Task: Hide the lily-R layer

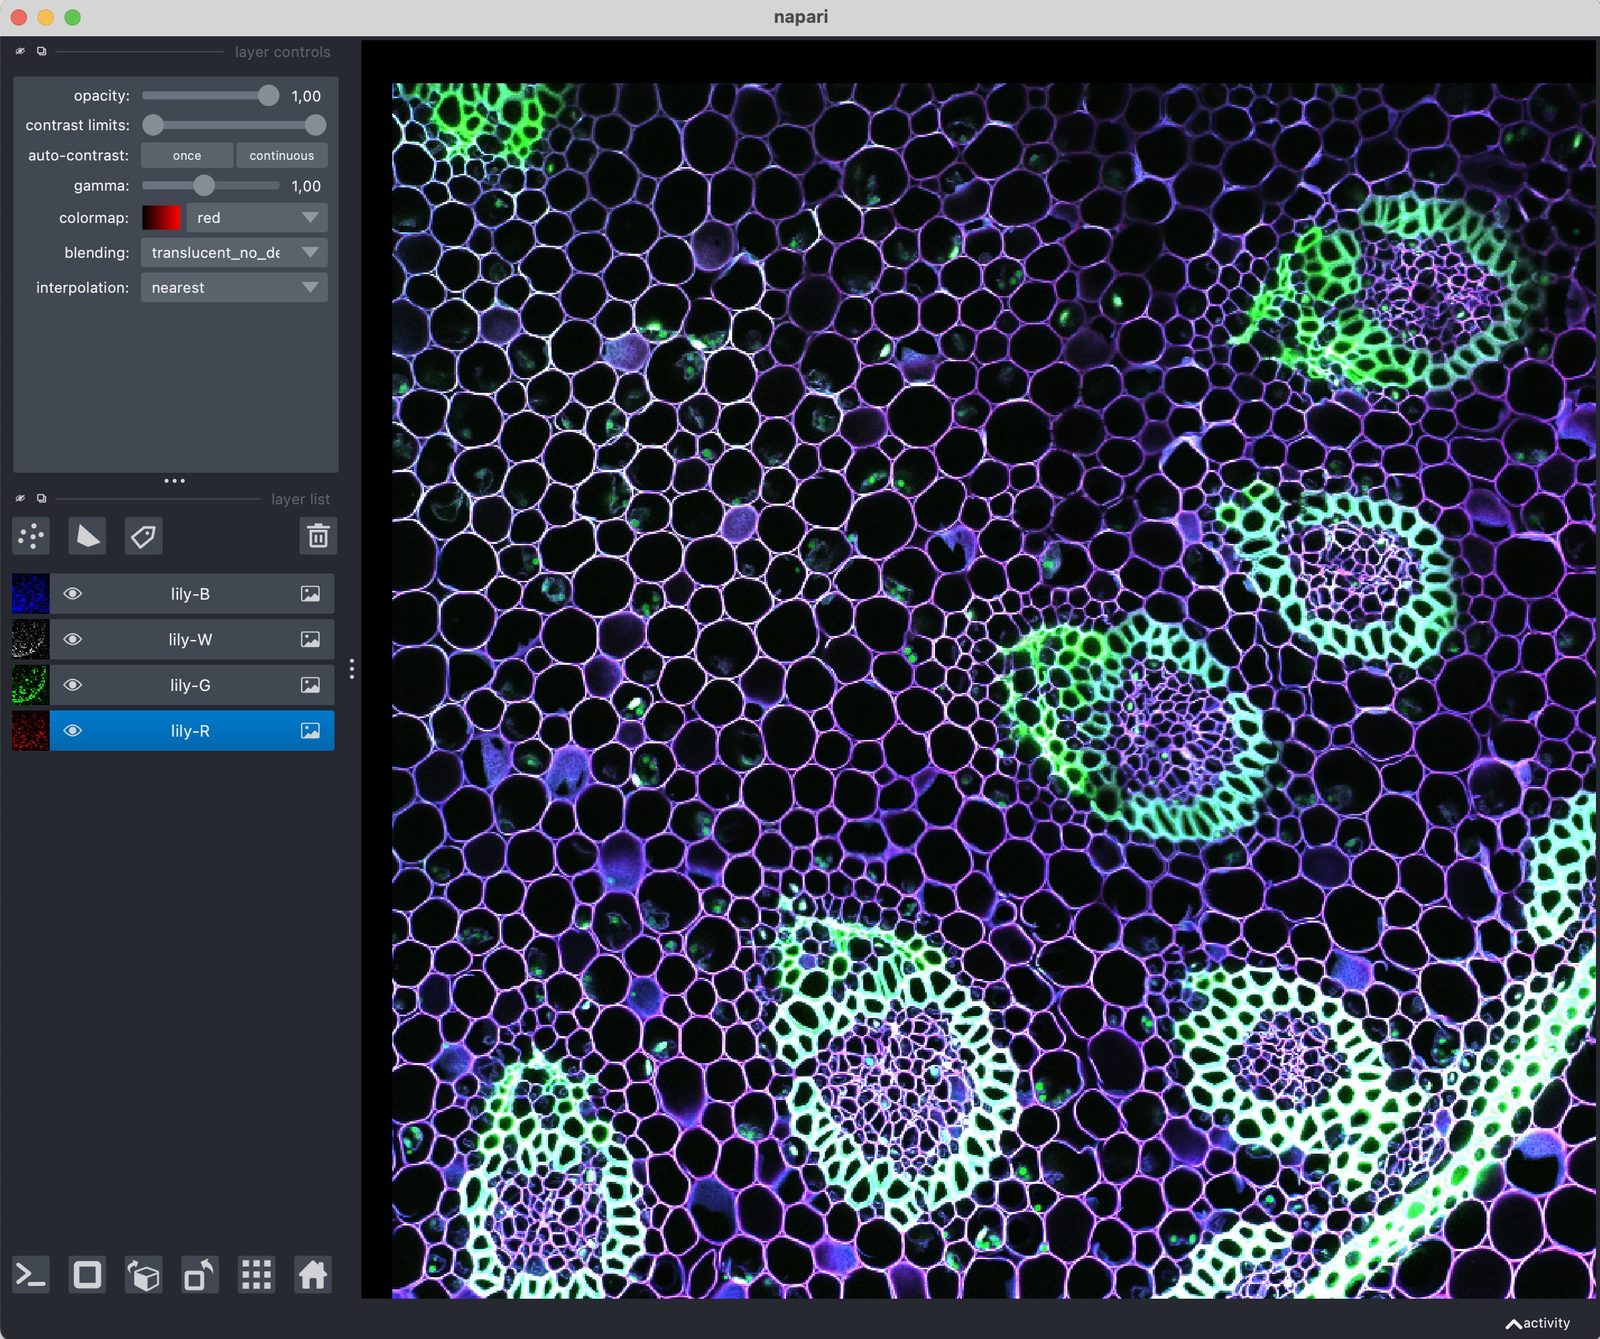Action: point(72,731)
